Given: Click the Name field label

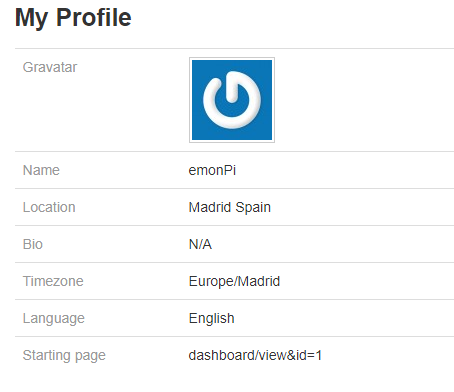Looking at the screenshot, I should tap(41, 170).
